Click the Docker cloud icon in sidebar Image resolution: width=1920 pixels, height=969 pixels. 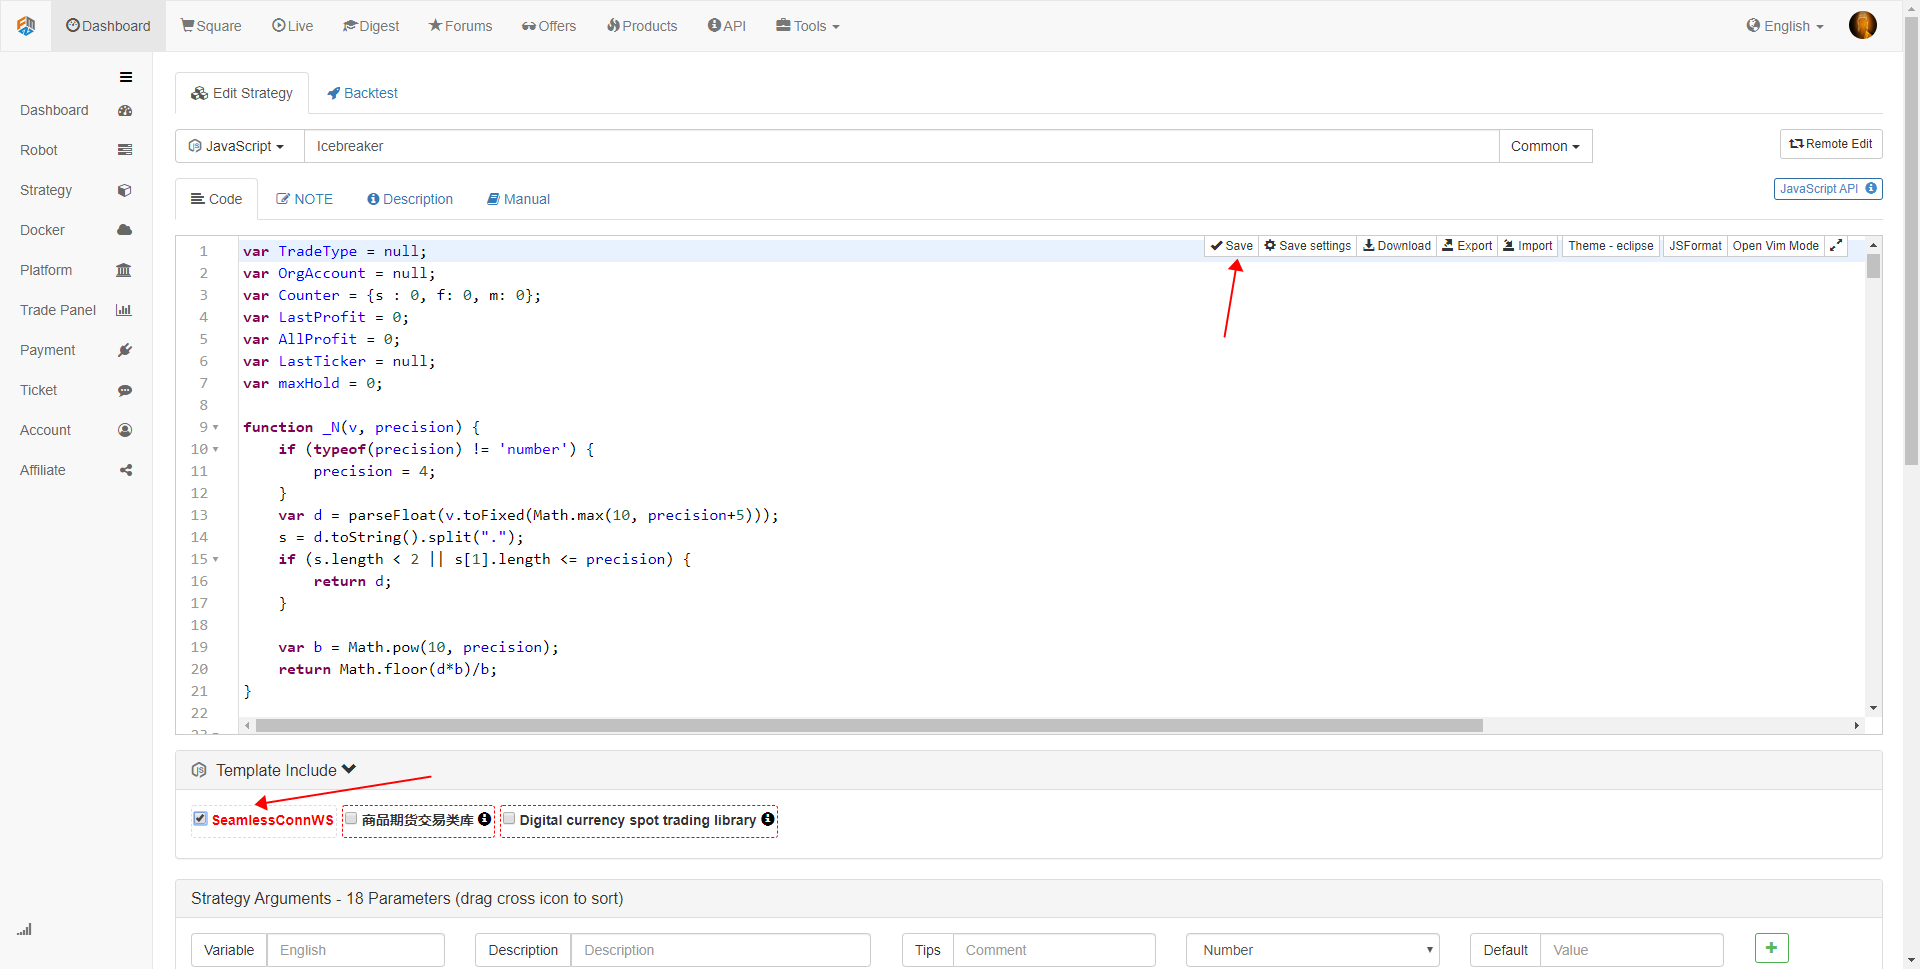click(125, 230)
